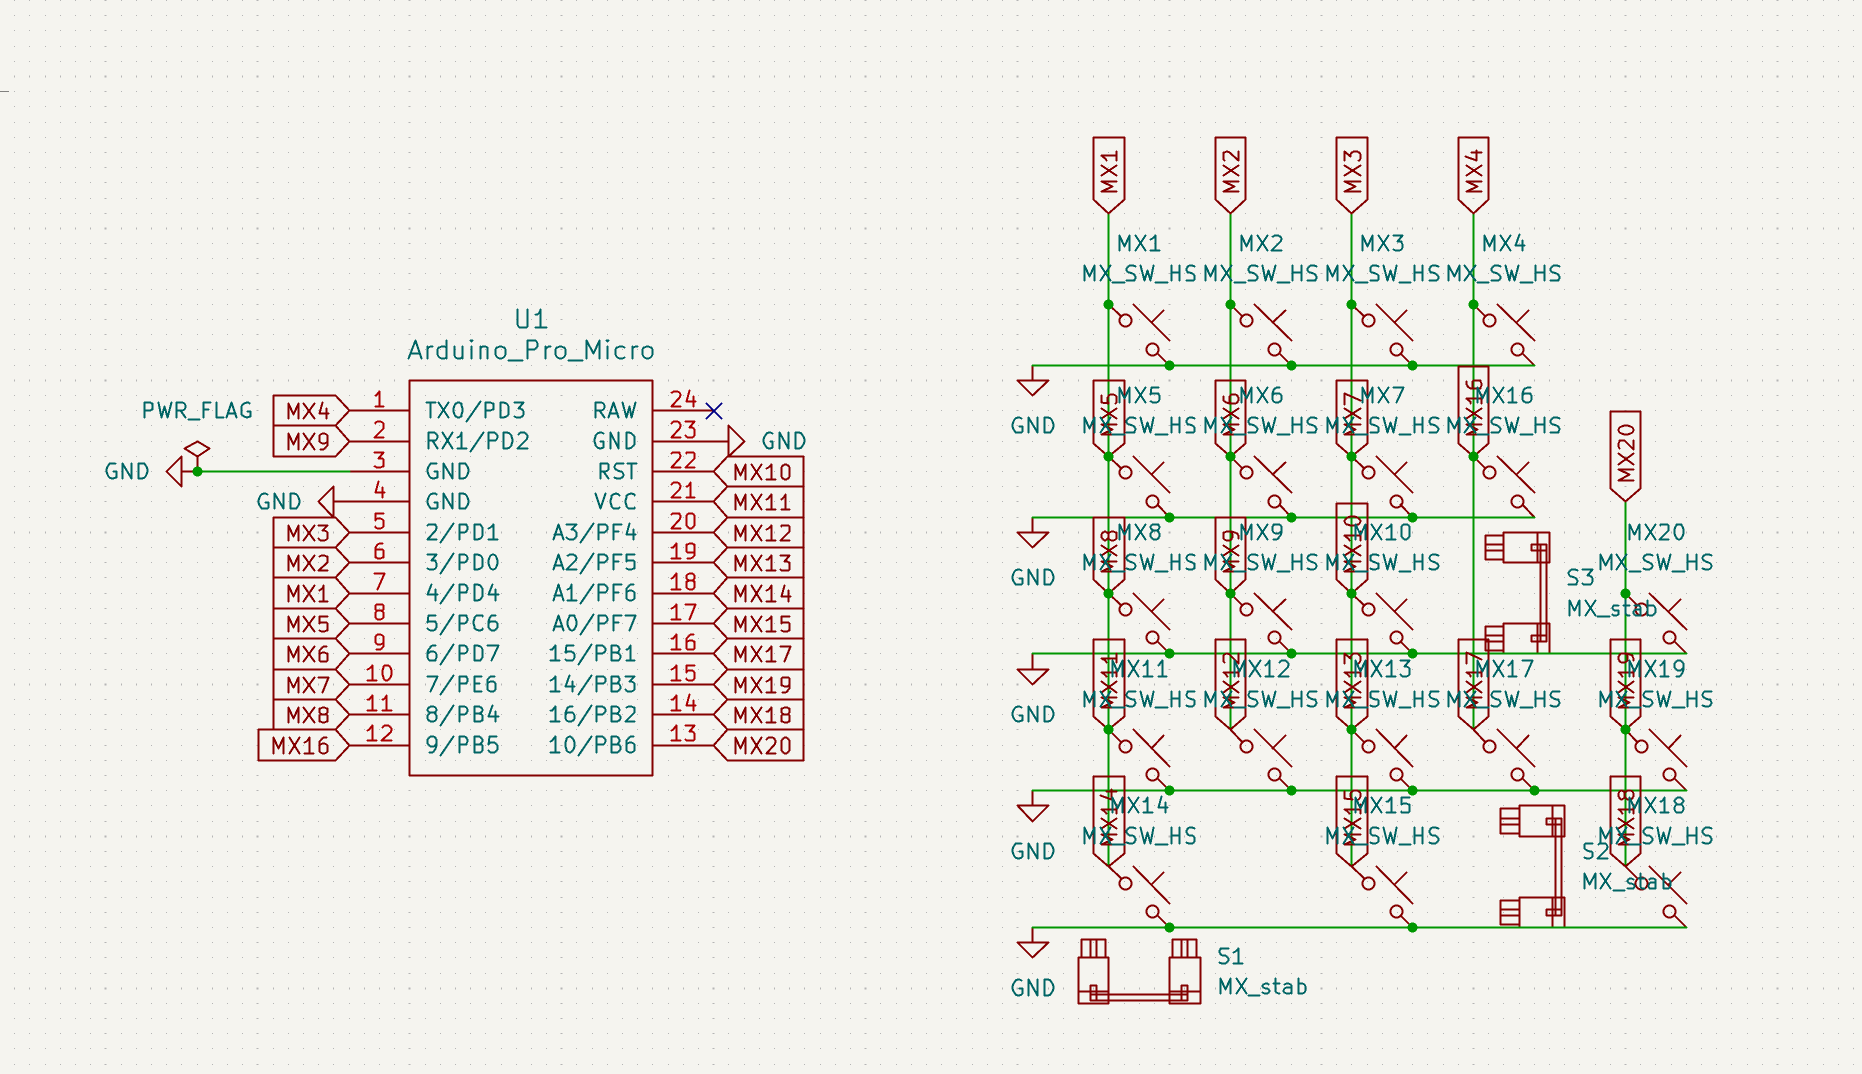
Task: Click the MX10 global label on RST pin
Action: pyautogui.click(x=761, y=472)
